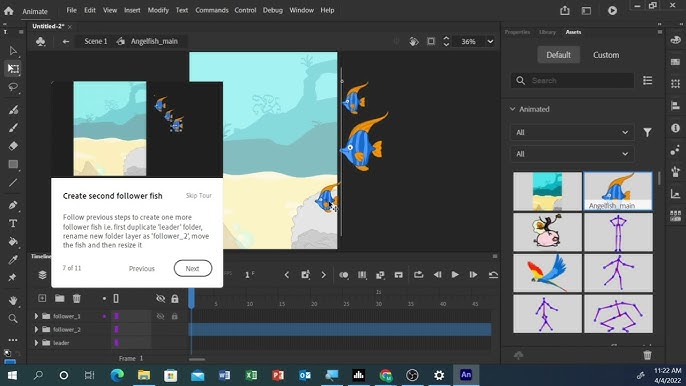Click inside the Assets Search field
686x386 pixels.
572,81
